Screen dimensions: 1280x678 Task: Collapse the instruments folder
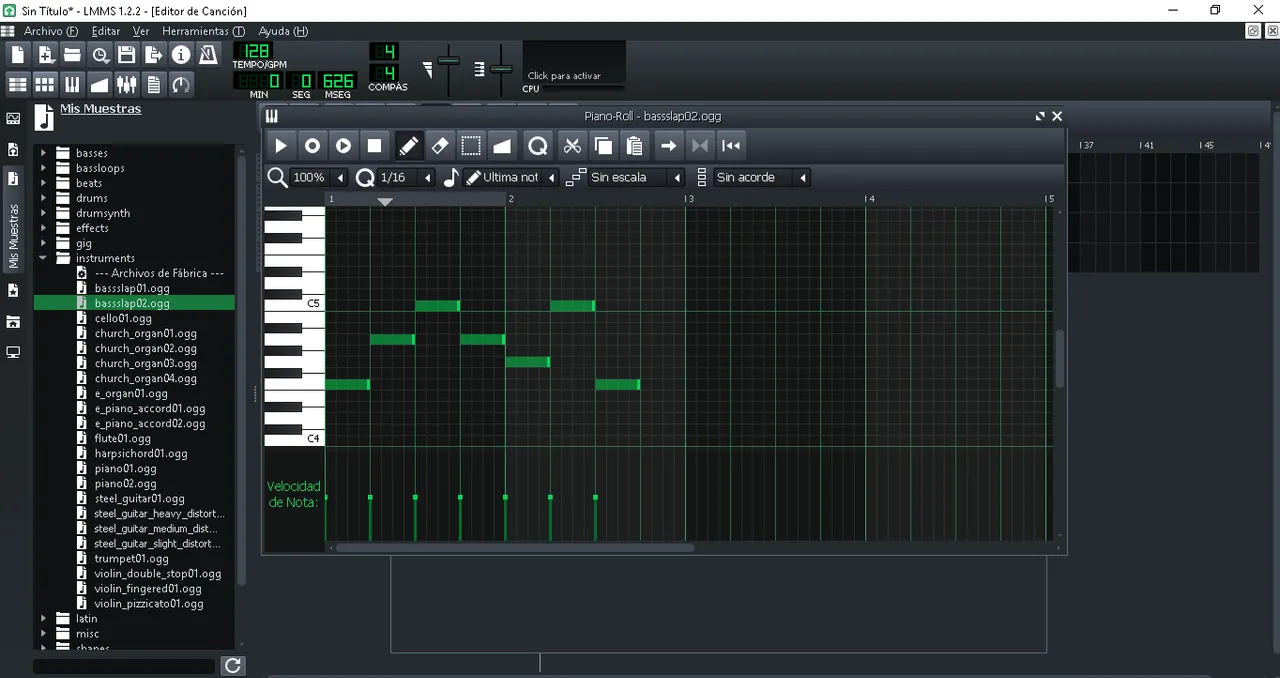click(x=43, y=258)
